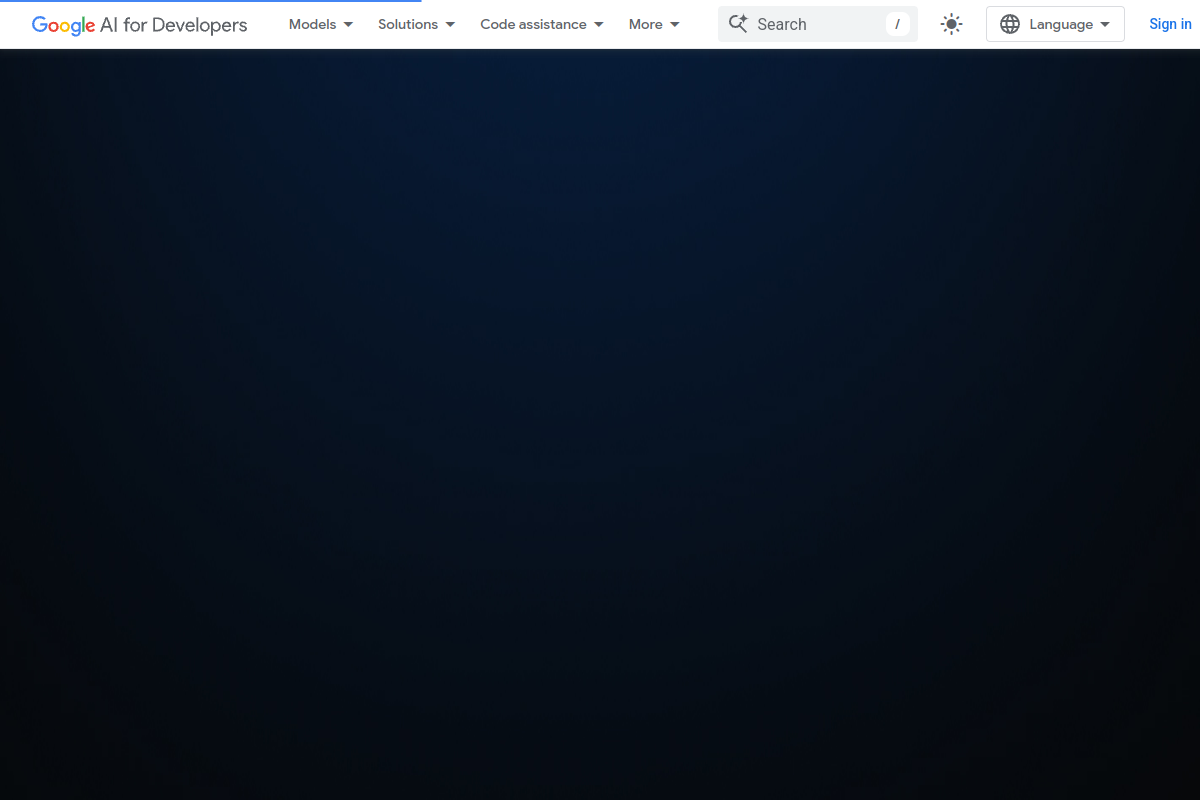This screenshot has width=1200, height=800.
Task: Expand the dropdown arrow beside More
Action: [674, 24]
